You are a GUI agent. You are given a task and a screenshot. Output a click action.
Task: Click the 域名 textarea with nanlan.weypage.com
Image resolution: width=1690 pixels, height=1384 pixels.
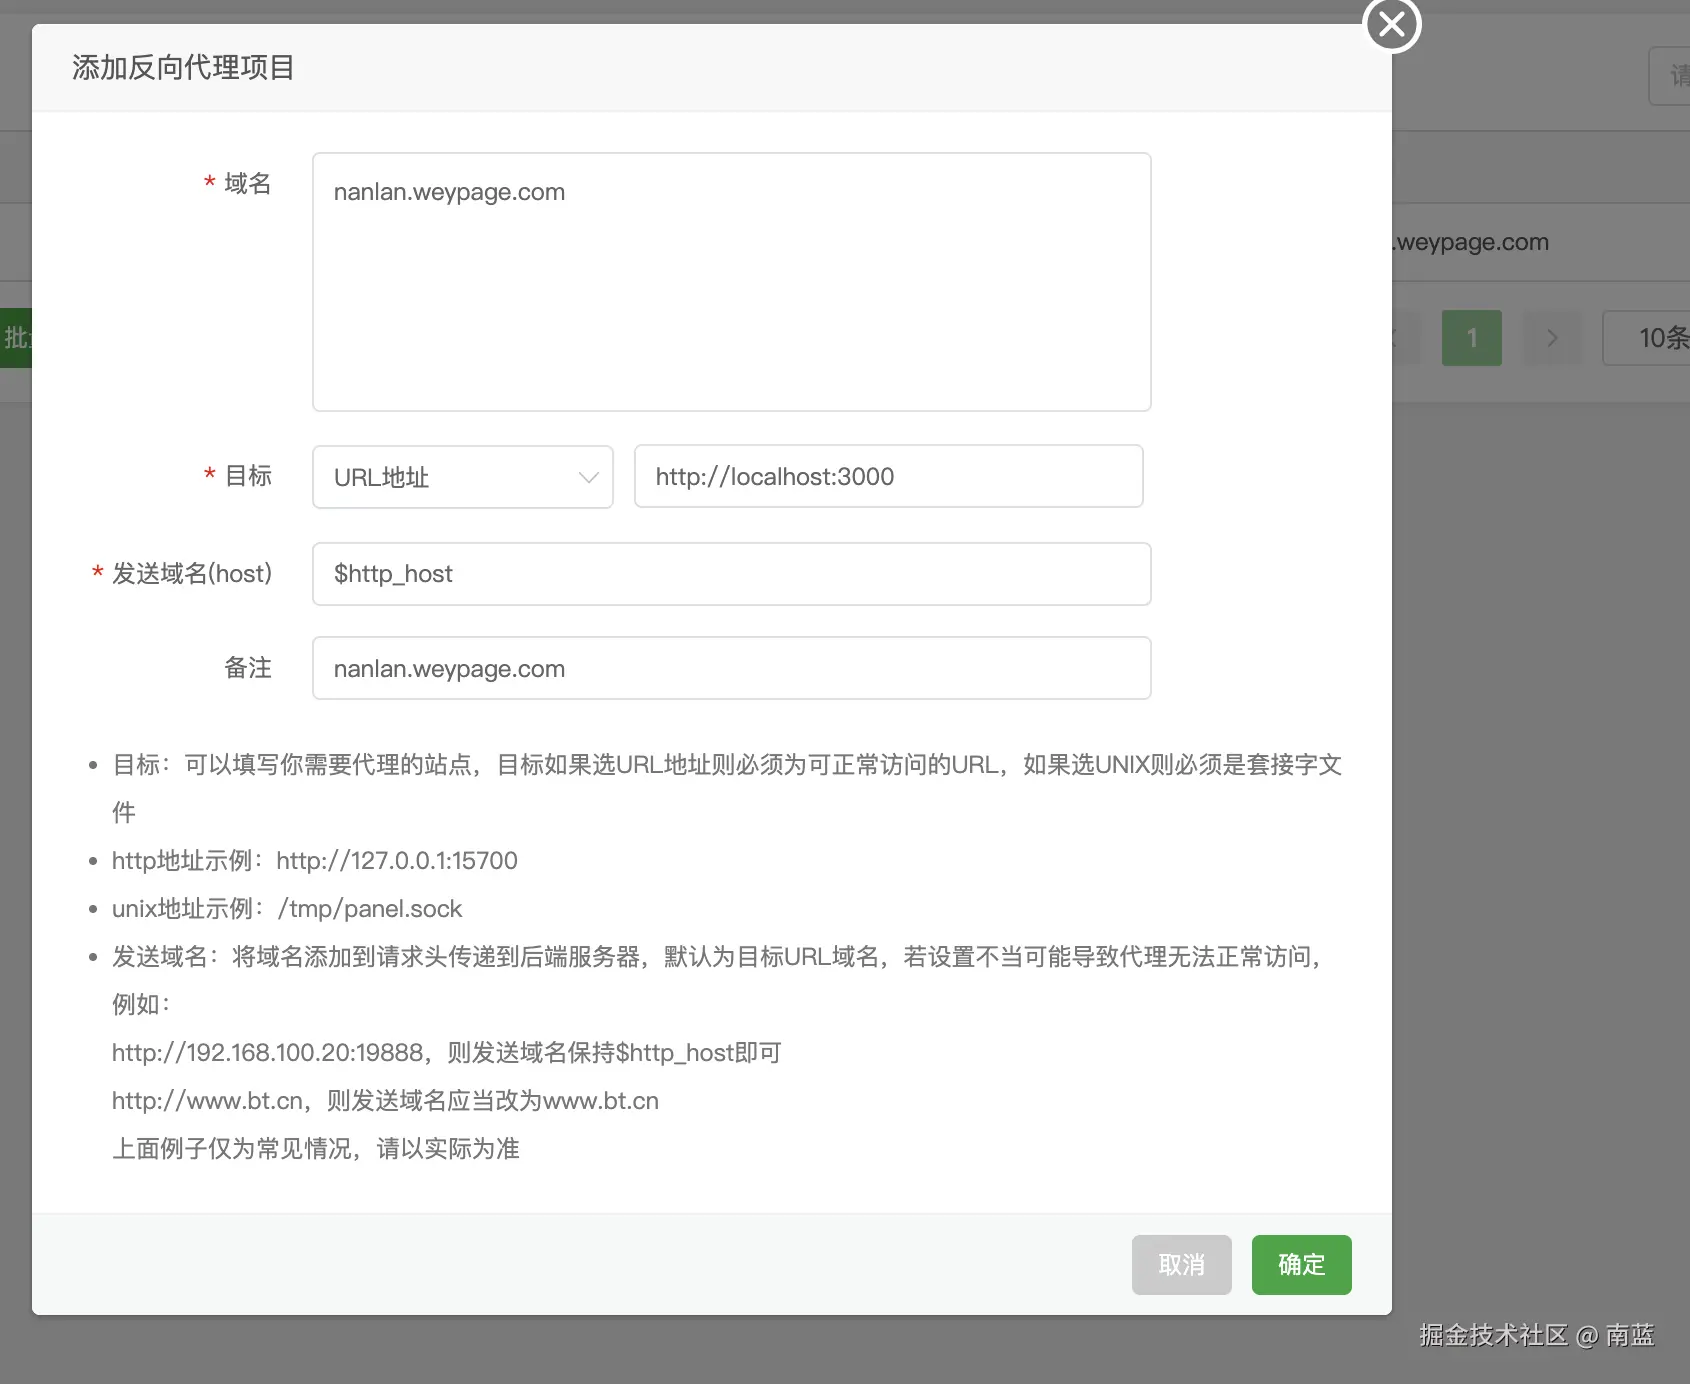point(732,282)
